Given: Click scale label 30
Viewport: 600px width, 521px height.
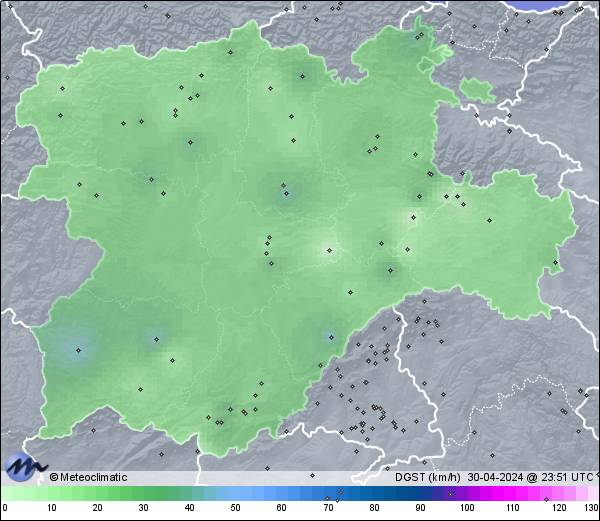Looking at the screenshot, I should (143, 508).
